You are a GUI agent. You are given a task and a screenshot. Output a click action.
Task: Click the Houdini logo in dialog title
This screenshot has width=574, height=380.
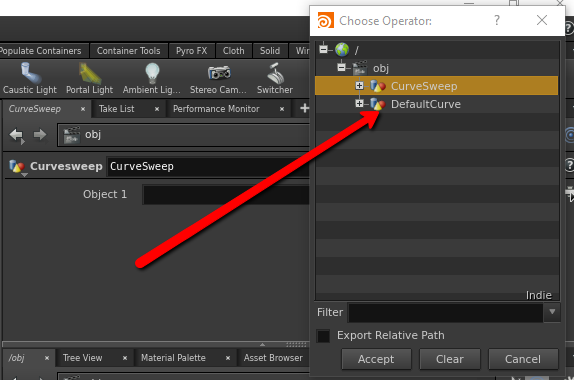(325, 21)
